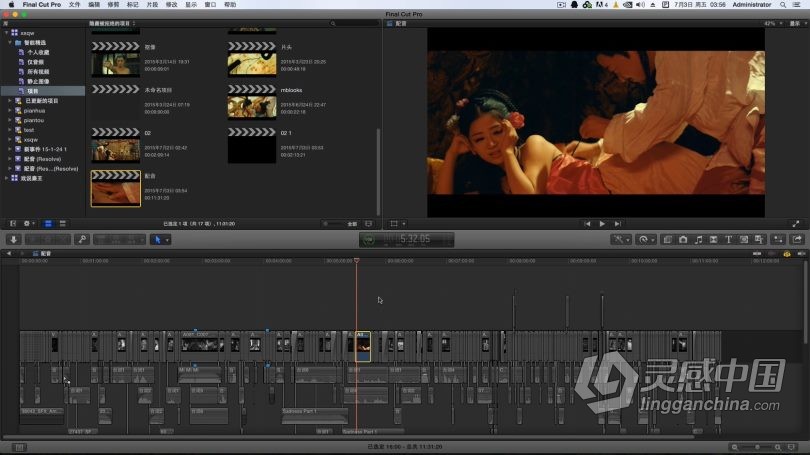
Task: Toggle timeline solo headphones button
Action: click(787, 254)
